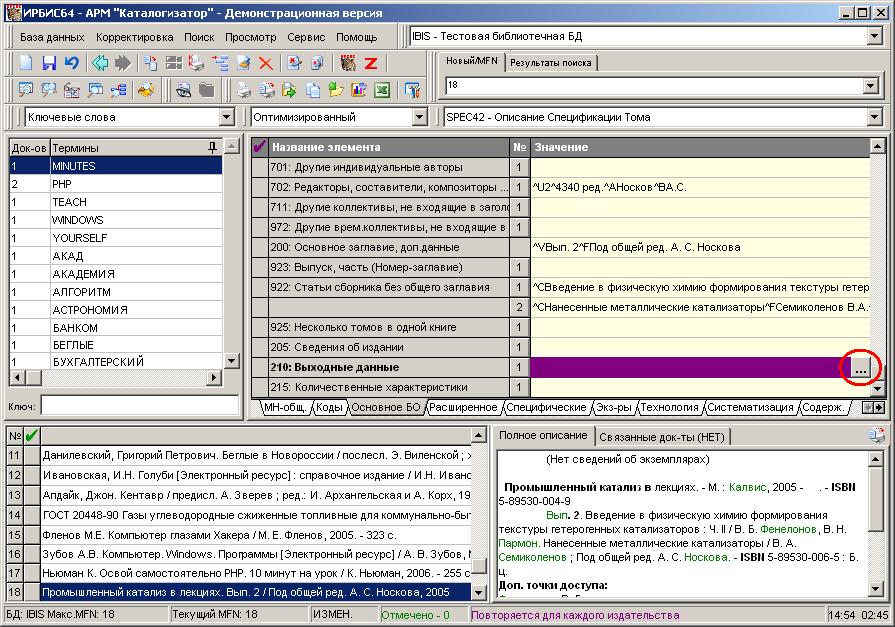
Task: Click the printer icon in the second toolbar row
Action: (x=243, y=90)
